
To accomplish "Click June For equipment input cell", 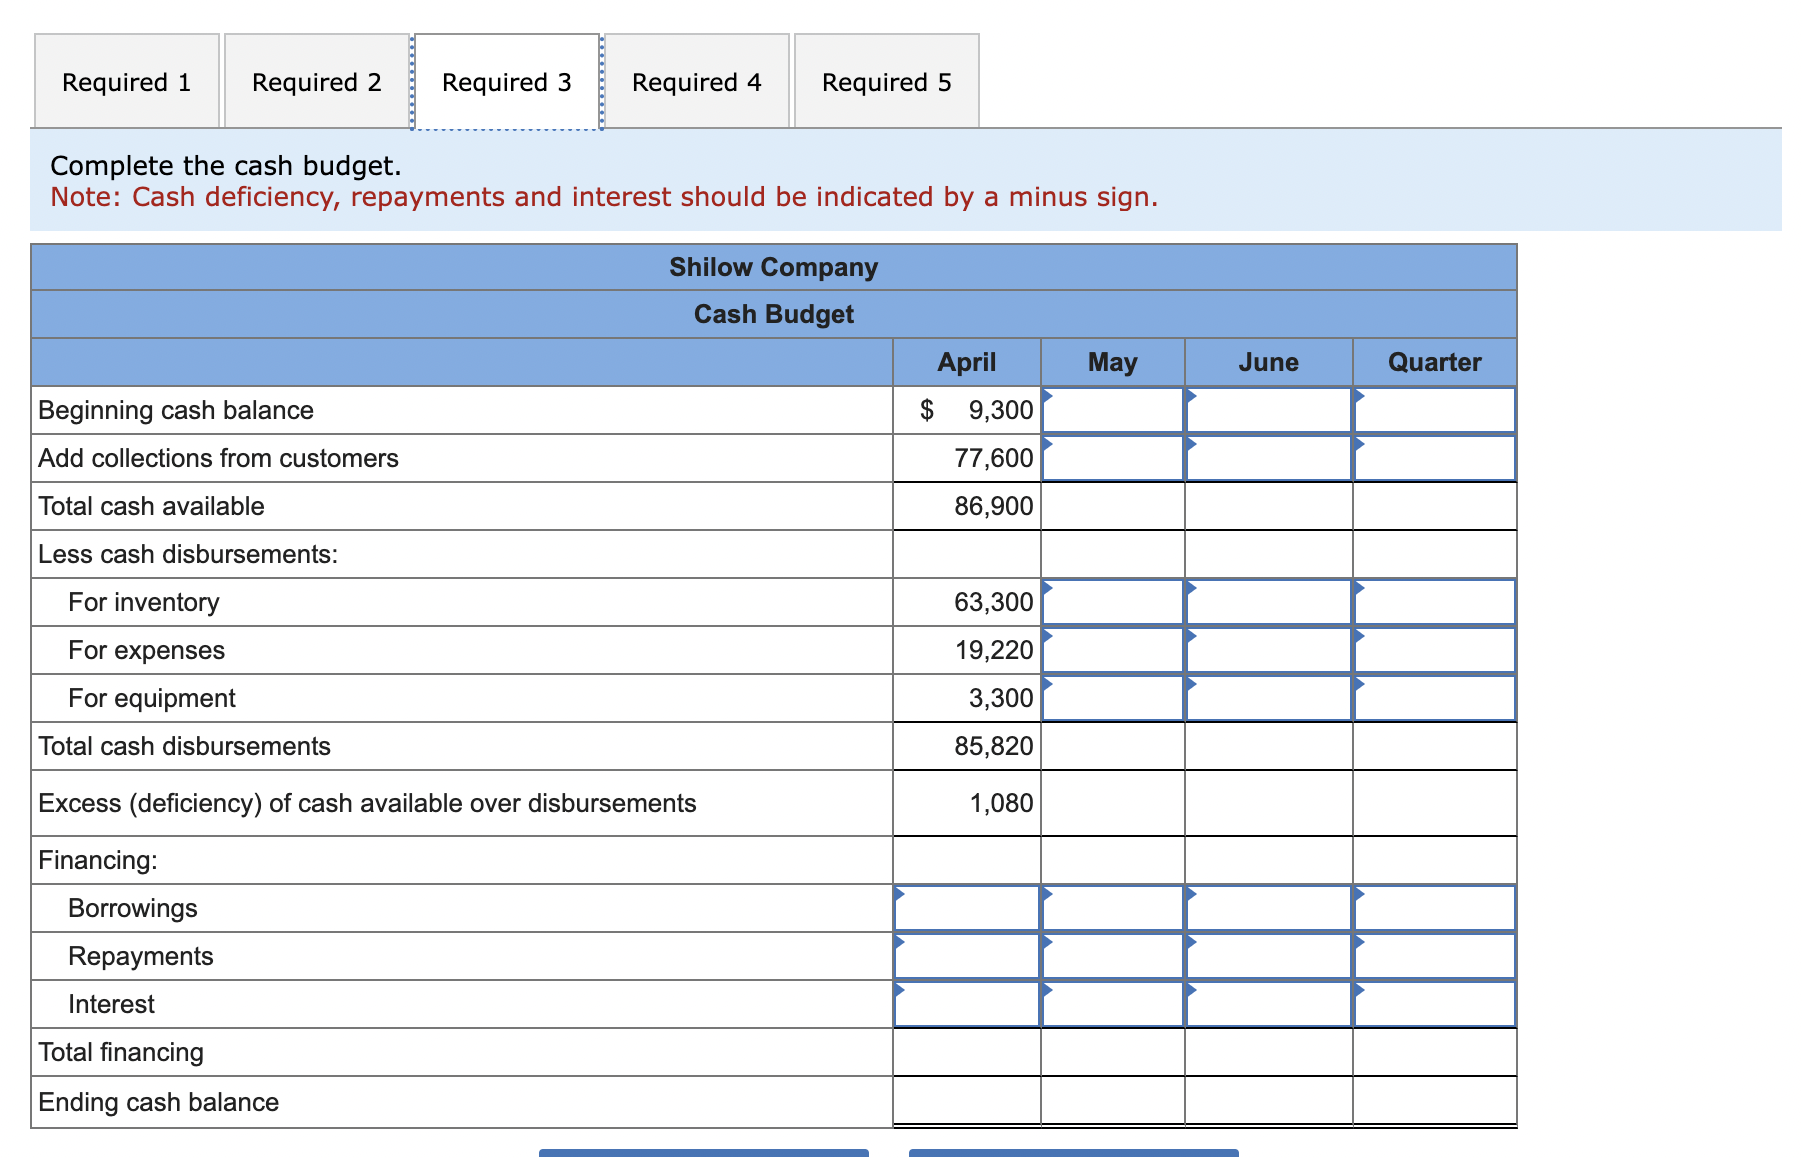I will click(1269, 698).
